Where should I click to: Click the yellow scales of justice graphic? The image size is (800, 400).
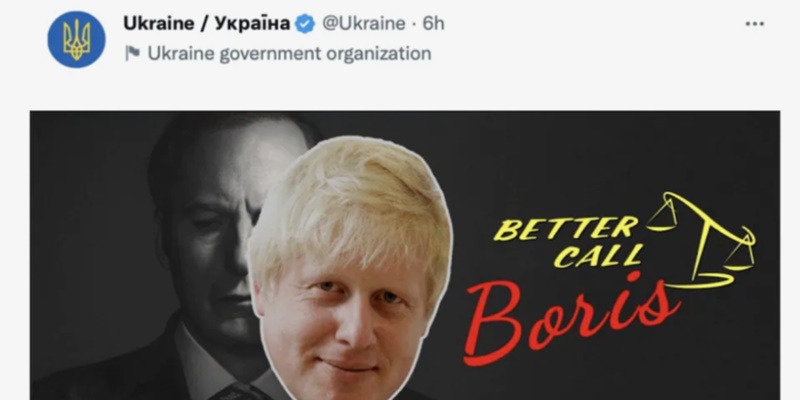[700, 240]
